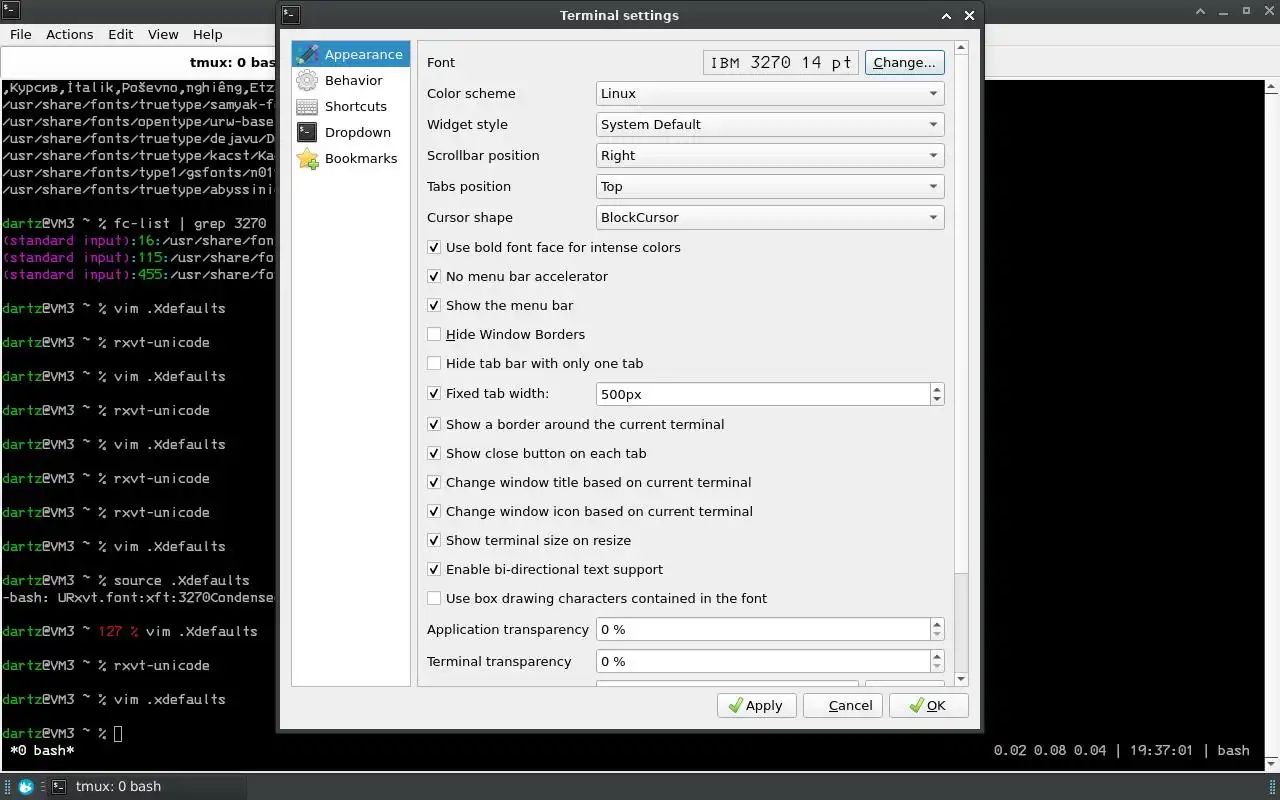The height and width of the screenshot is (800, 1280).
Task: Click the '*0 bash*' tmux status text
Action: click(42, 750)
